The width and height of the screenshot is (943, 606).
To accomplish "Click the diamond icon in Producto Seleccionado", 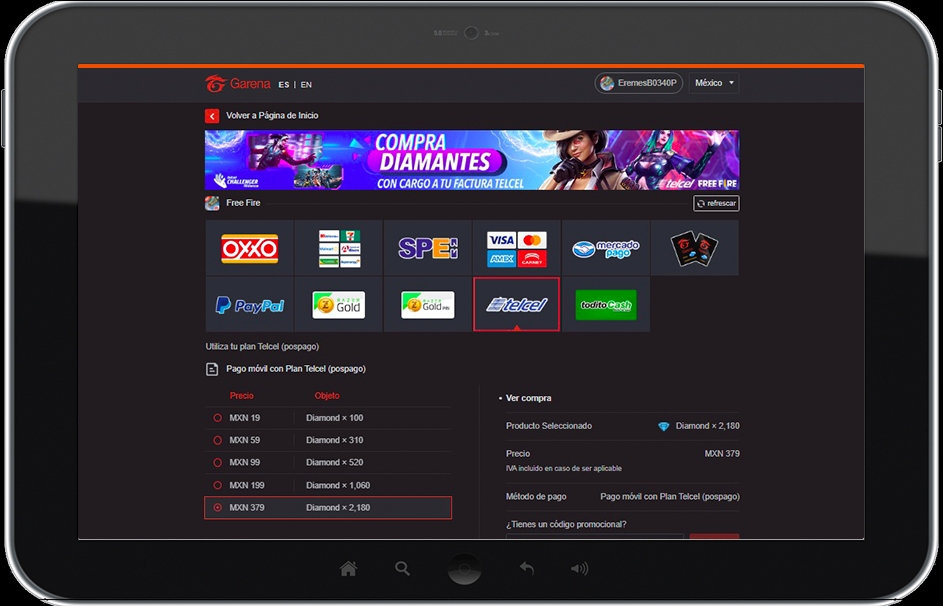I will [663, 426].
